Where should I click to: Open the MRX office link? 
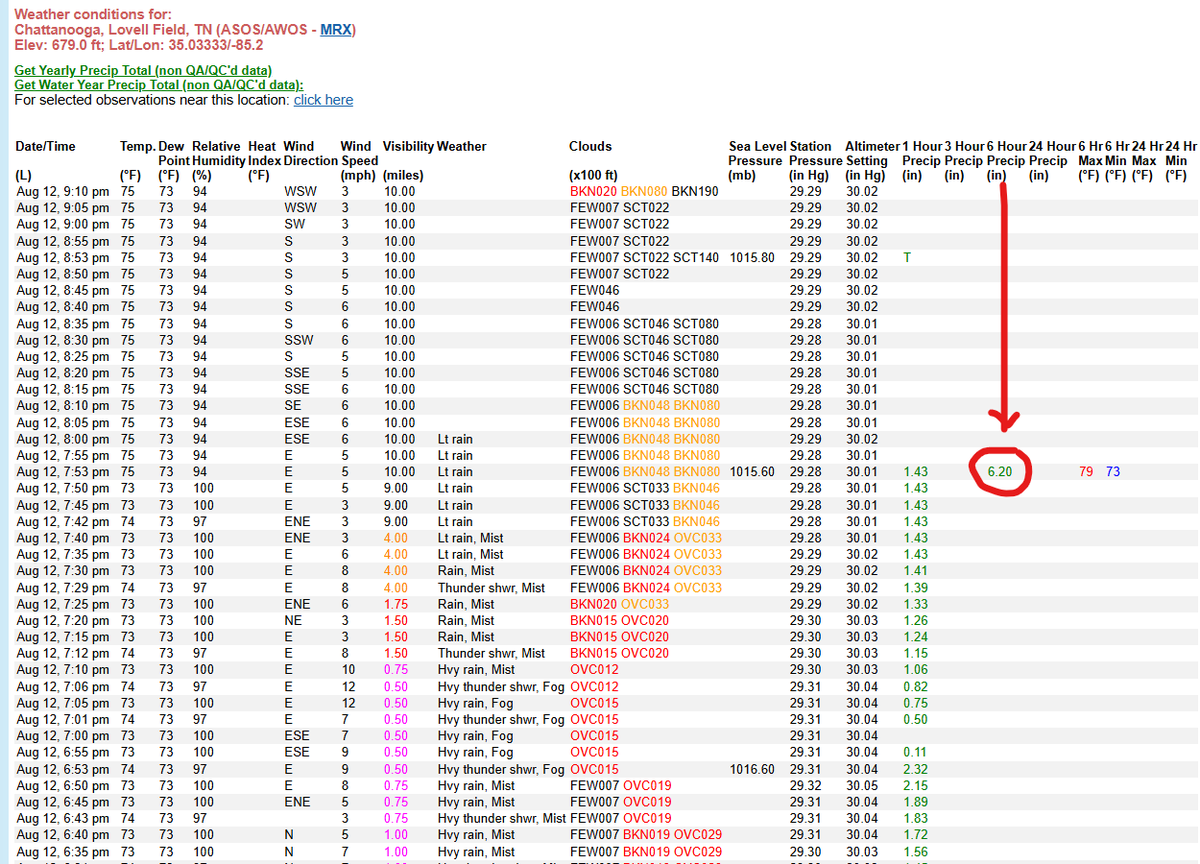click(336, 30)
